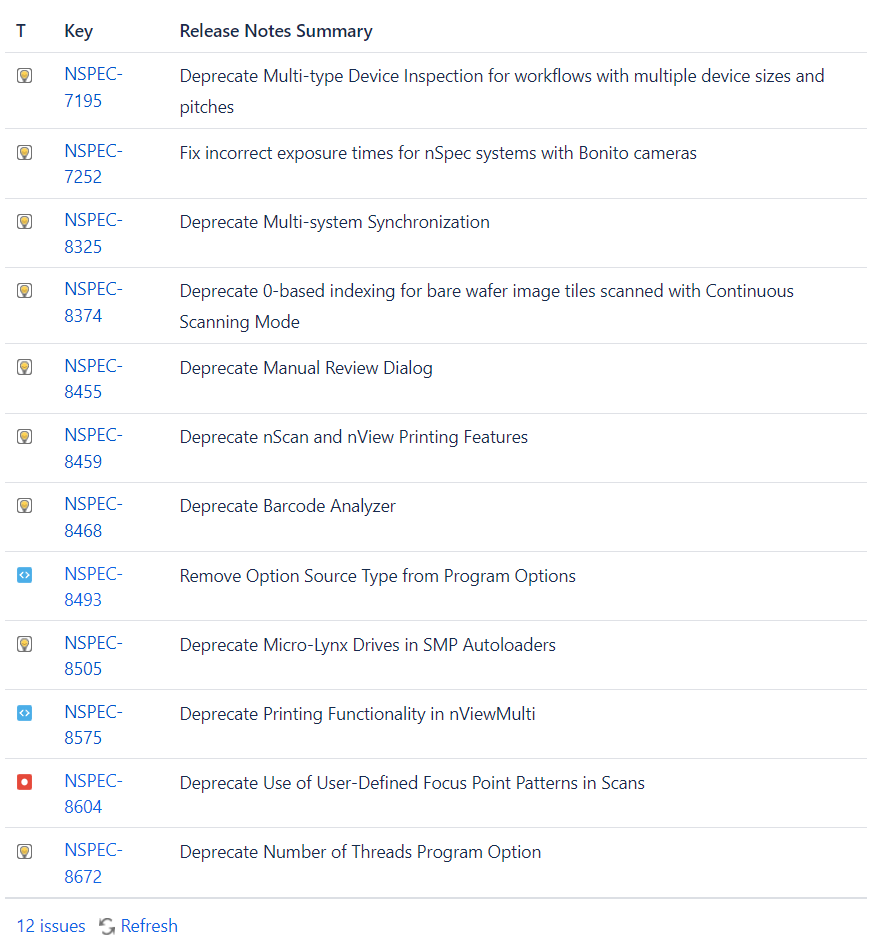This screenshot has width=886, height=948.
Task: Open the NSPEC-8374 issue key
Action: [92, 302]
